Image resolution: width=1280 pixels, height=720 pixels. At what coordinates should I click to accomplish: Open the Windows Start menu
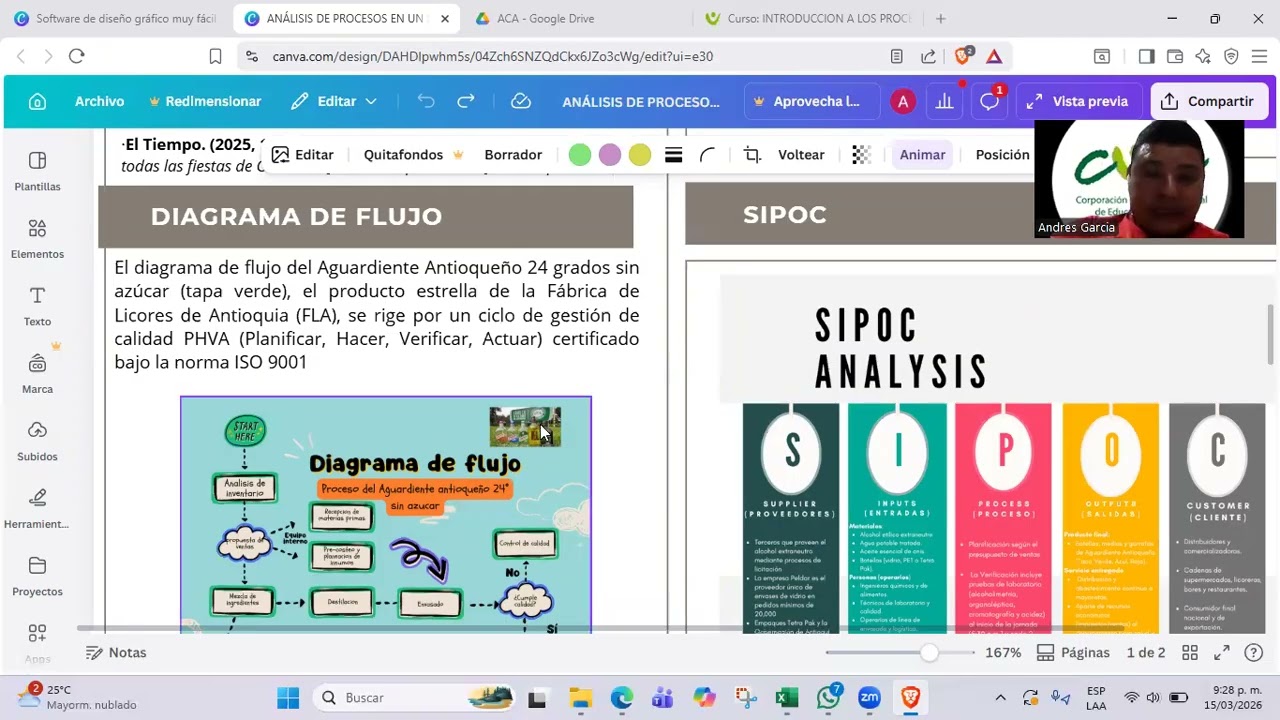288,697
